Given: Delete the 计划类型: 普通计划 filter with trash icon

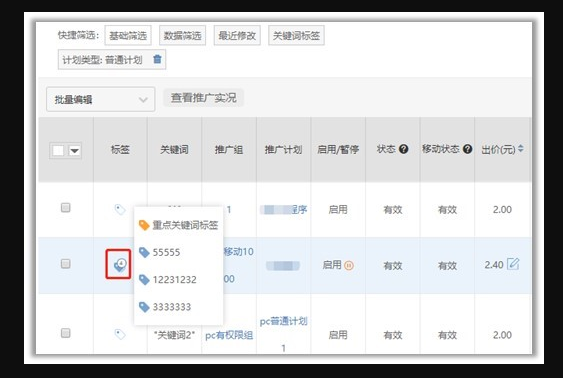Looking at the screenshot, I should (157, 59).
